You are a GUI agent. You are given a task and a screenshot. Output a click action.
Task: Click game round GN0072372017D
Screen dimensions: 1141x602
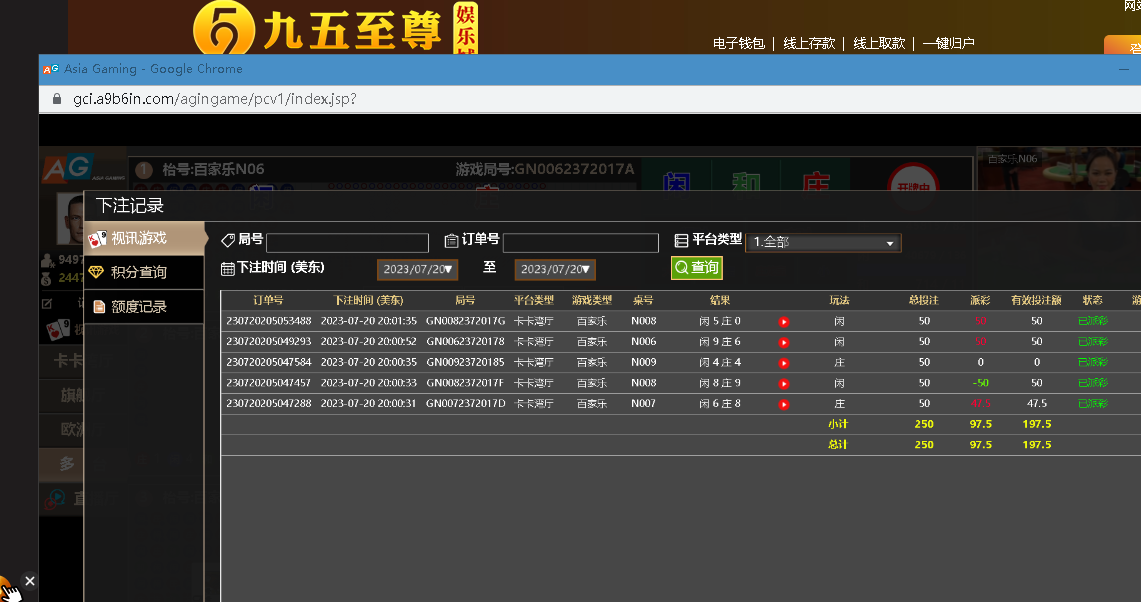[465, 403]
